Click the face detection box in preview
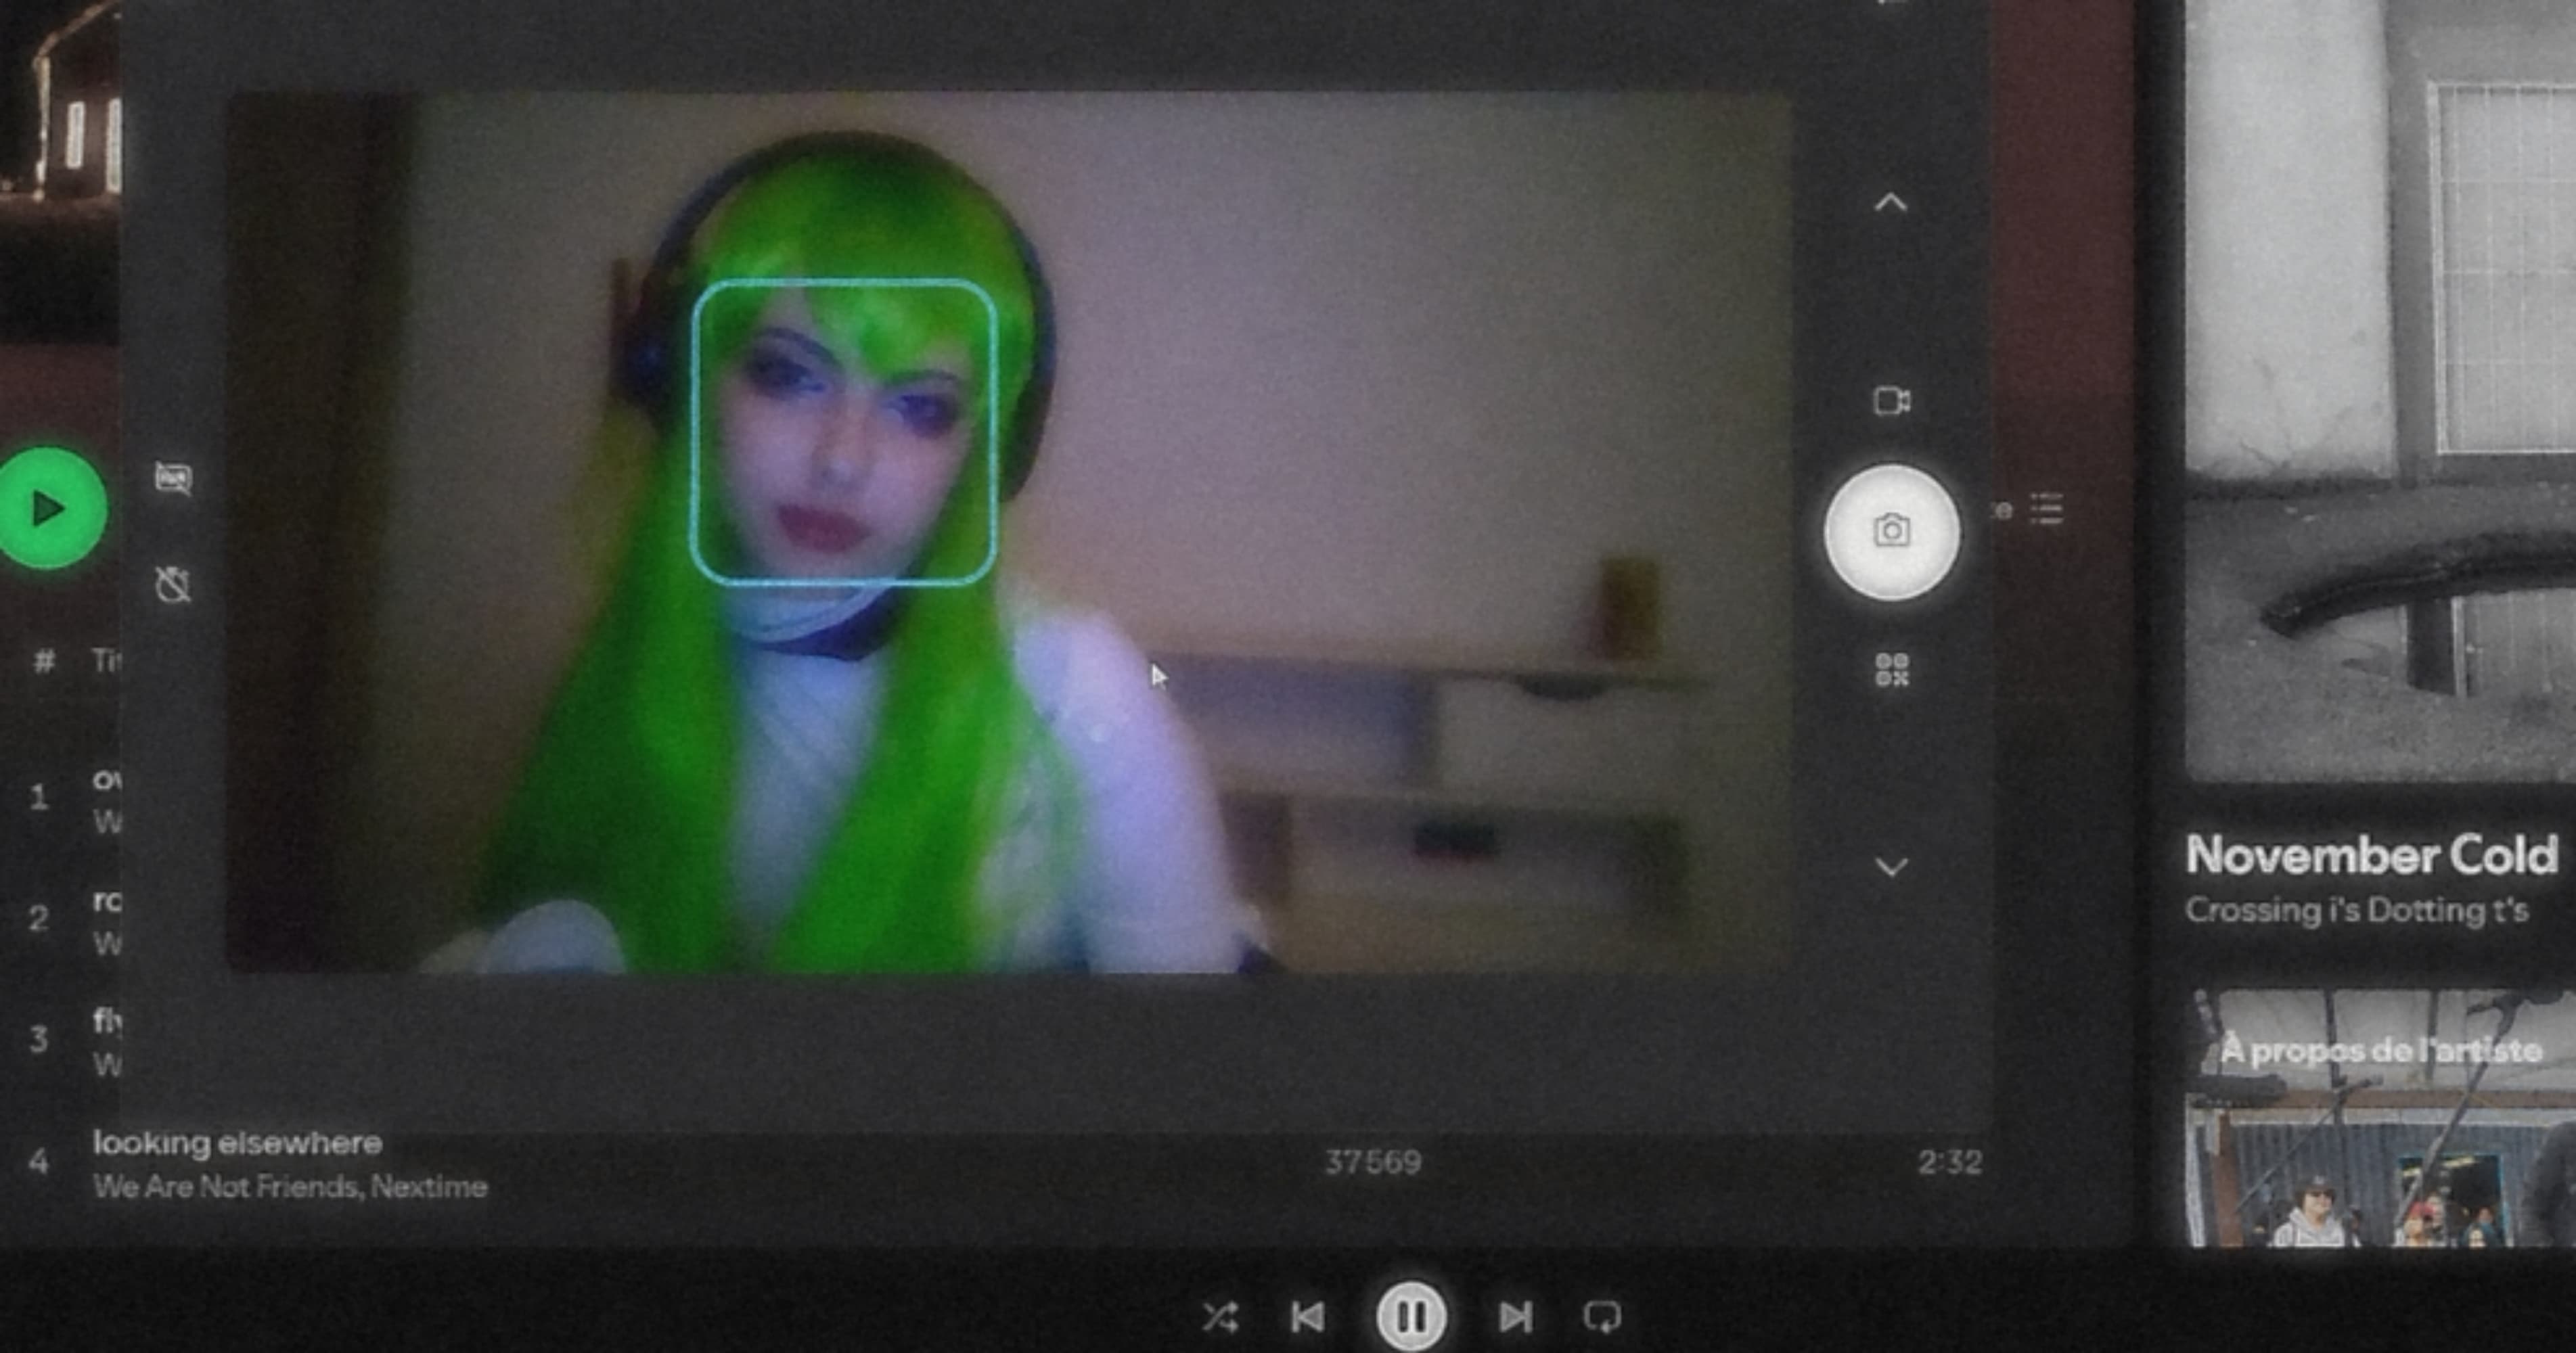Screen dimensions: 2576x1353 (x=843, y=432)
